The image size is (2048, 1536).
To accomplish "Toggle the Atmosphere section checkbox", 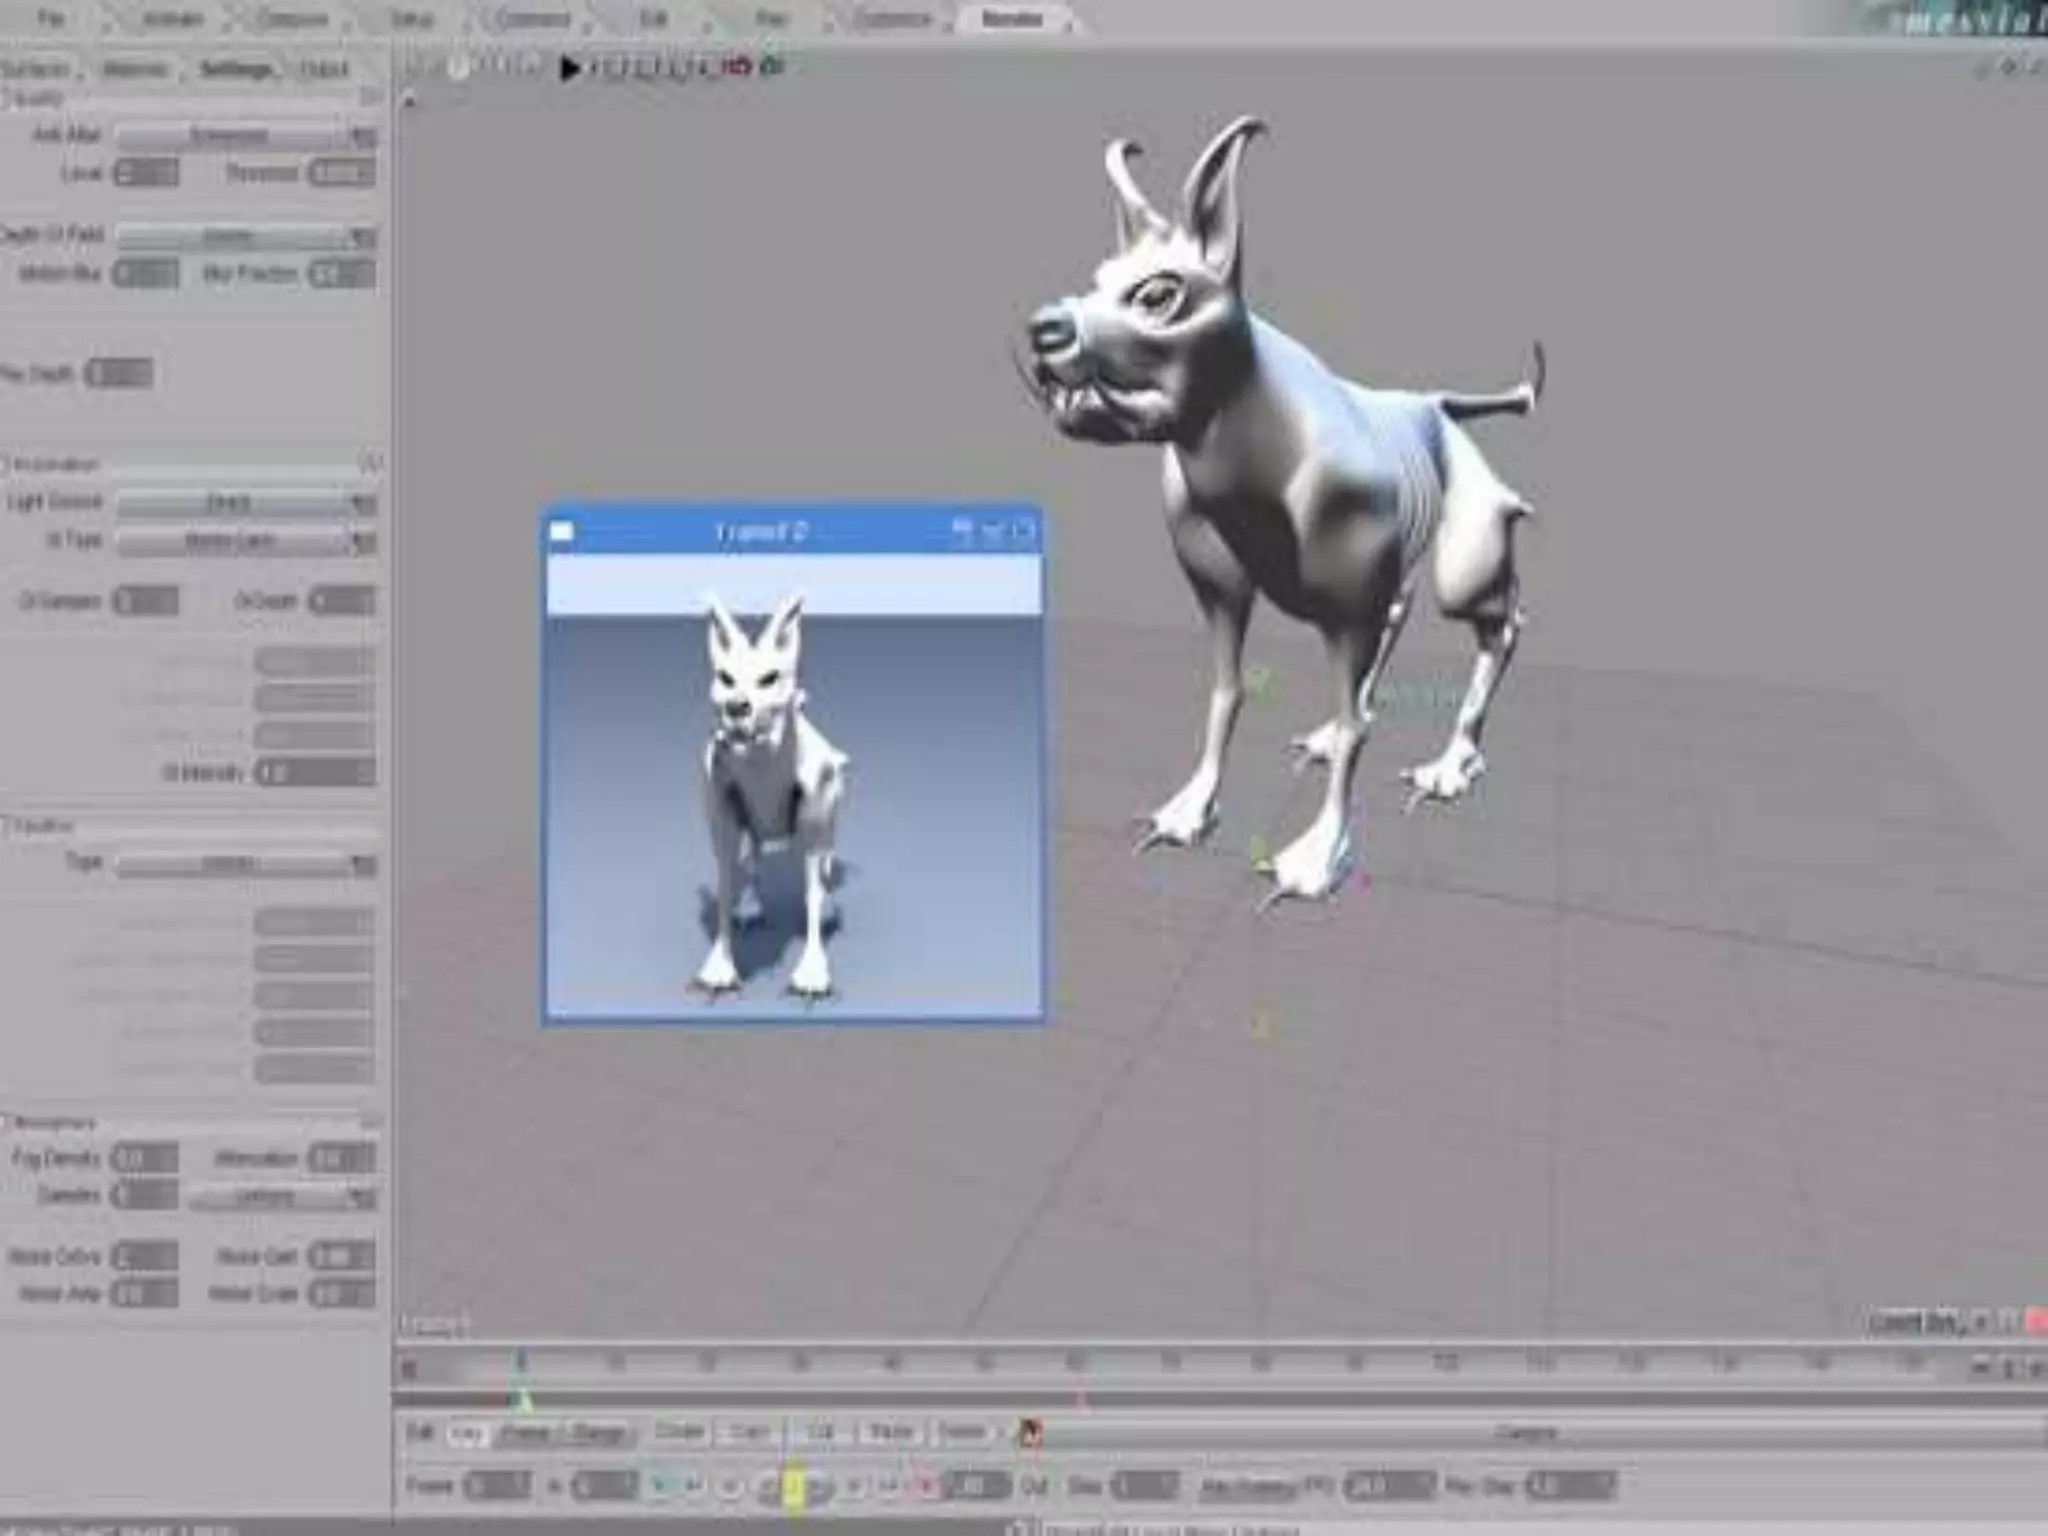I will pyautogui.click(x=6, y=1122).
